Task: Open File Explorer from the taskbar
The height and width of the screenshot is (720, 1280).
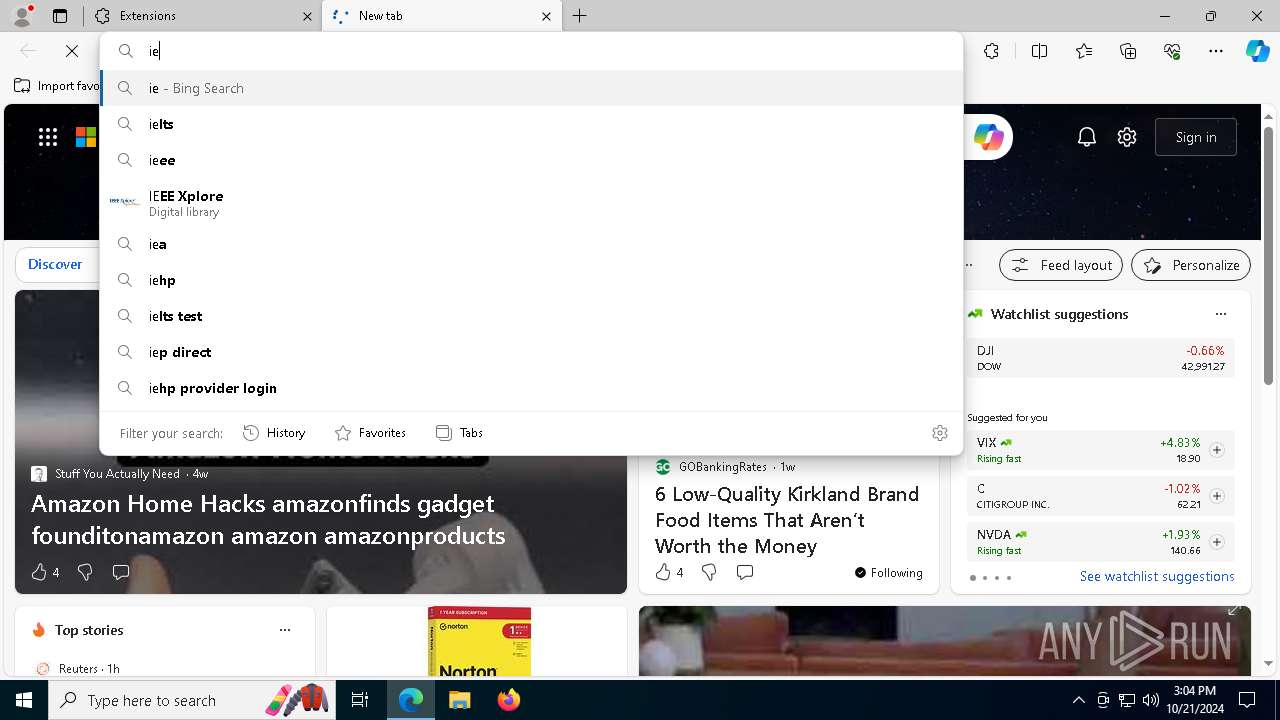Action: 459,700
